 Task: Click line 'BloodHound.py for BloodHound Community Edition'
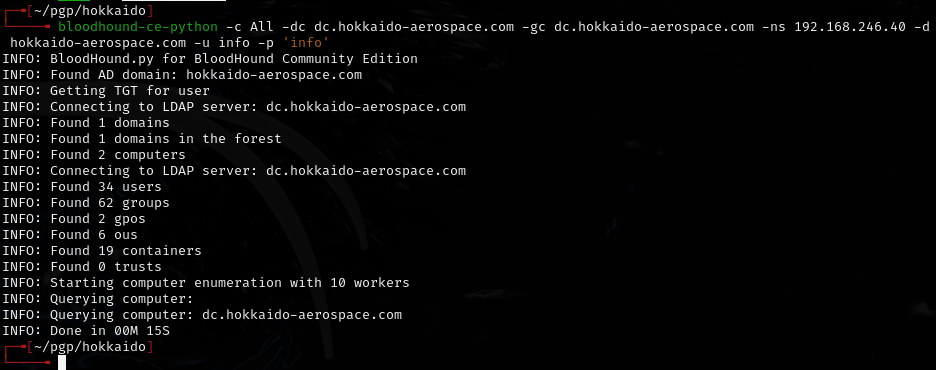(210, 59)
